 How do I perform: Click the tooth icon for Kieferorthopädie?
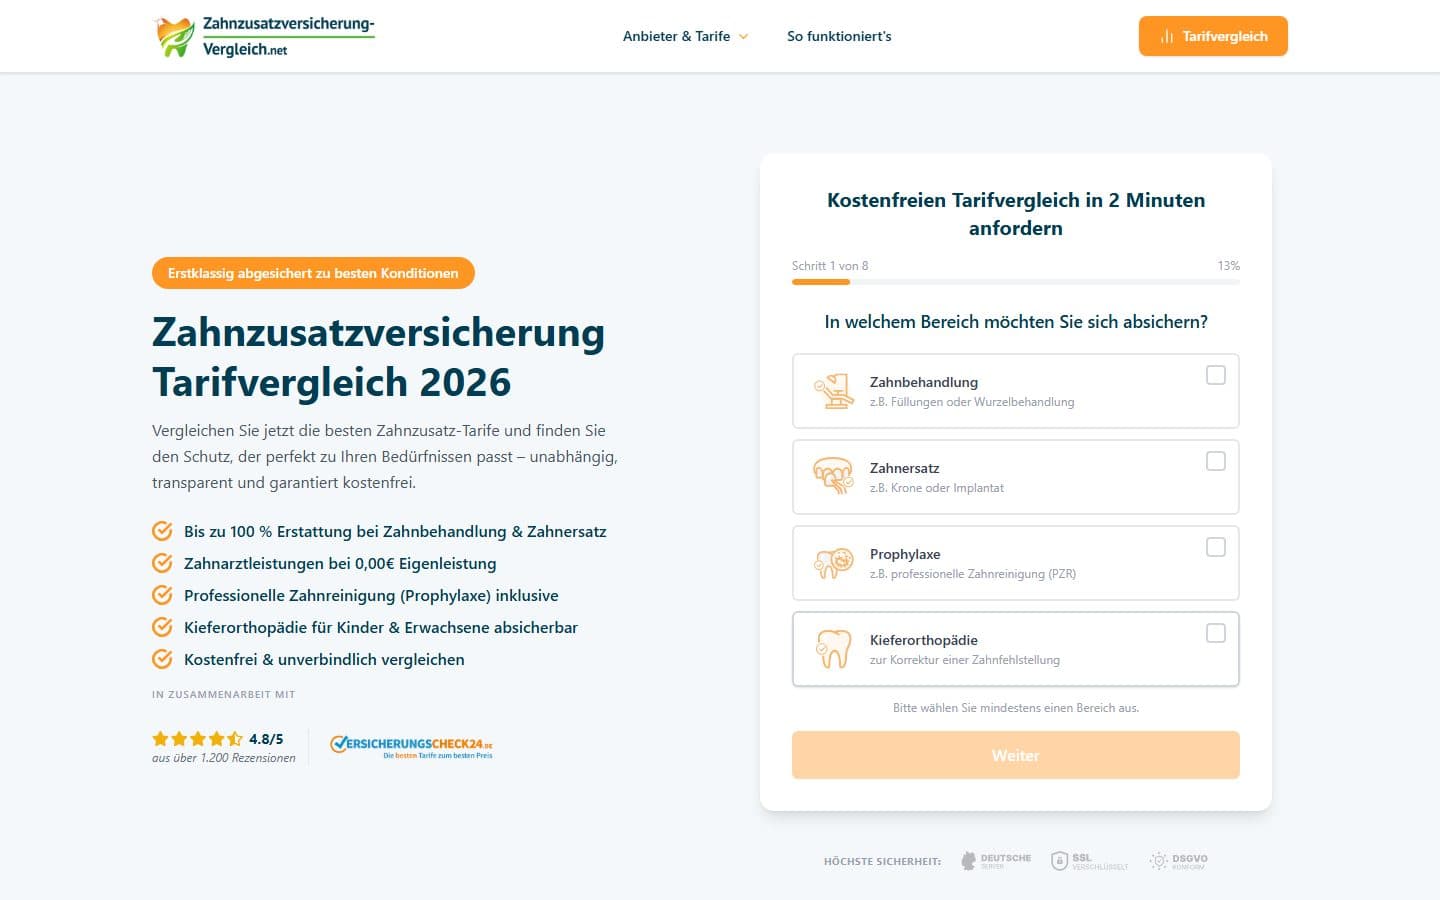[833, 649]
